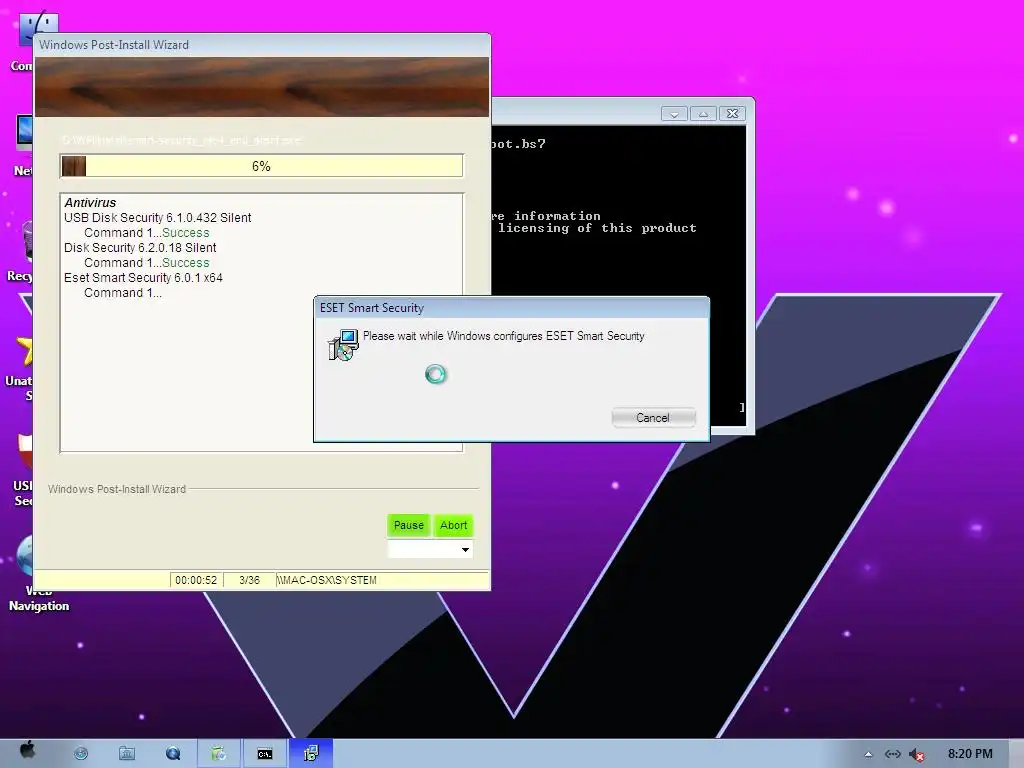This screenshot has height=768, width=1024.
Task: Click the muted volume tray icon
Action: coord(917,755)
